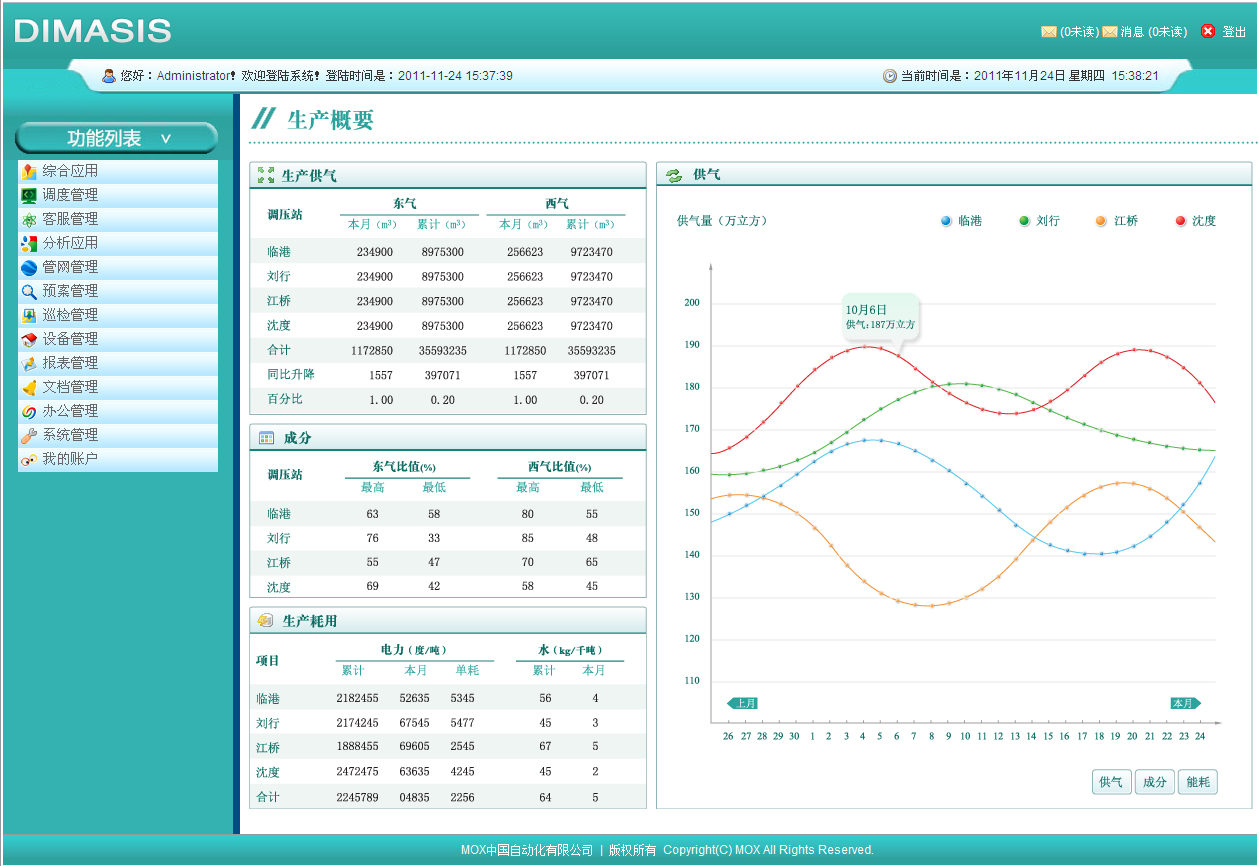
Task: Click the 管网管理 blue globe icon
Action: pyautogui.click(x=29, y=267)
